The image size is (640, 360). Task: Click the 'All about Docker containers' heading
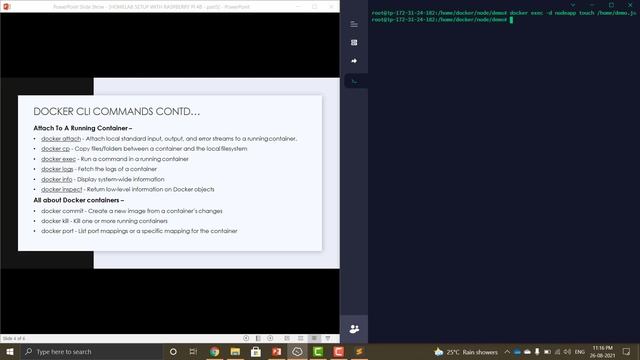[x=78, y=200]
